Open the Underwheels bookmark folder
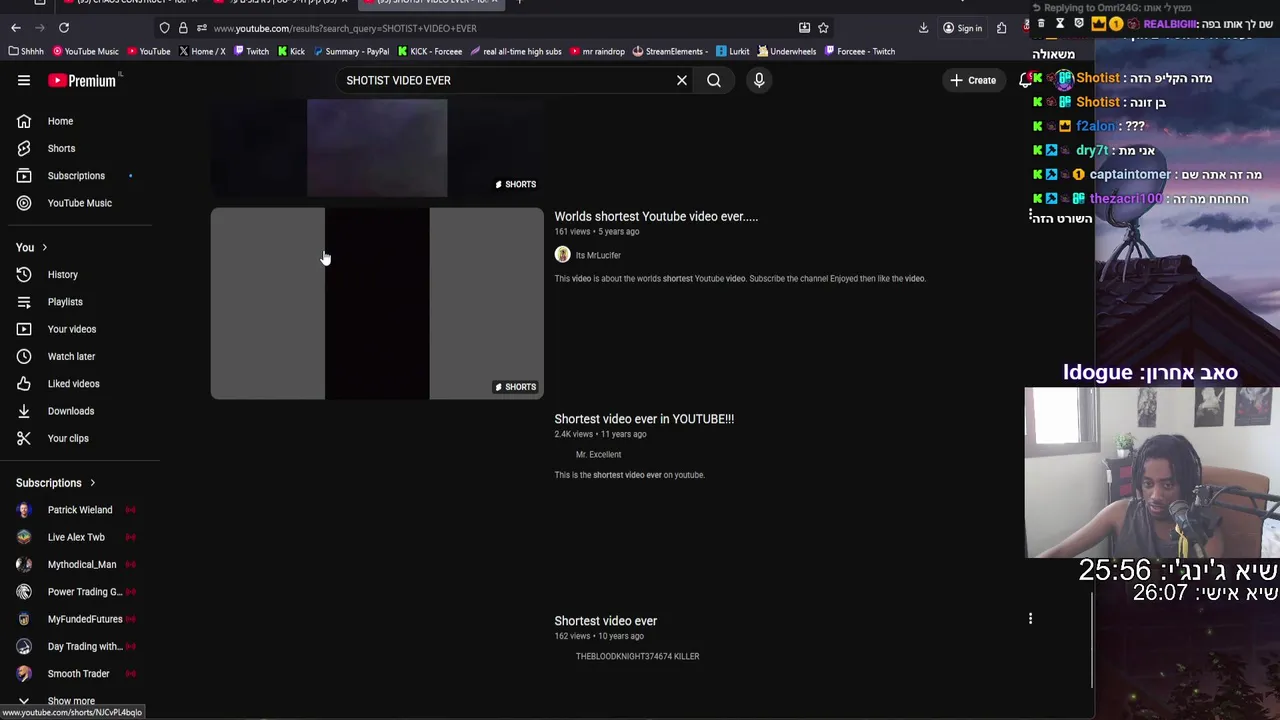The image size is (1280, 720). (x=787, y=51)
